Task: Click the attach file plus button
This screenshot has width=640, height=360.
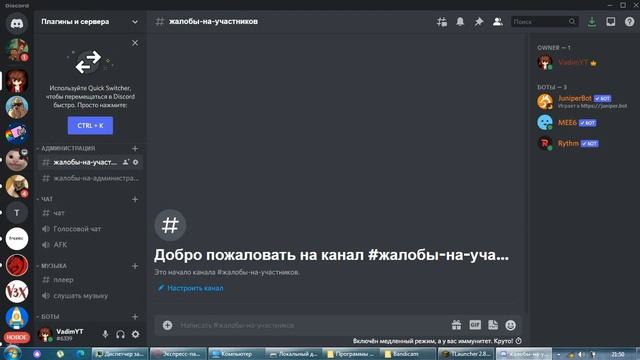Action: point(167,325)
